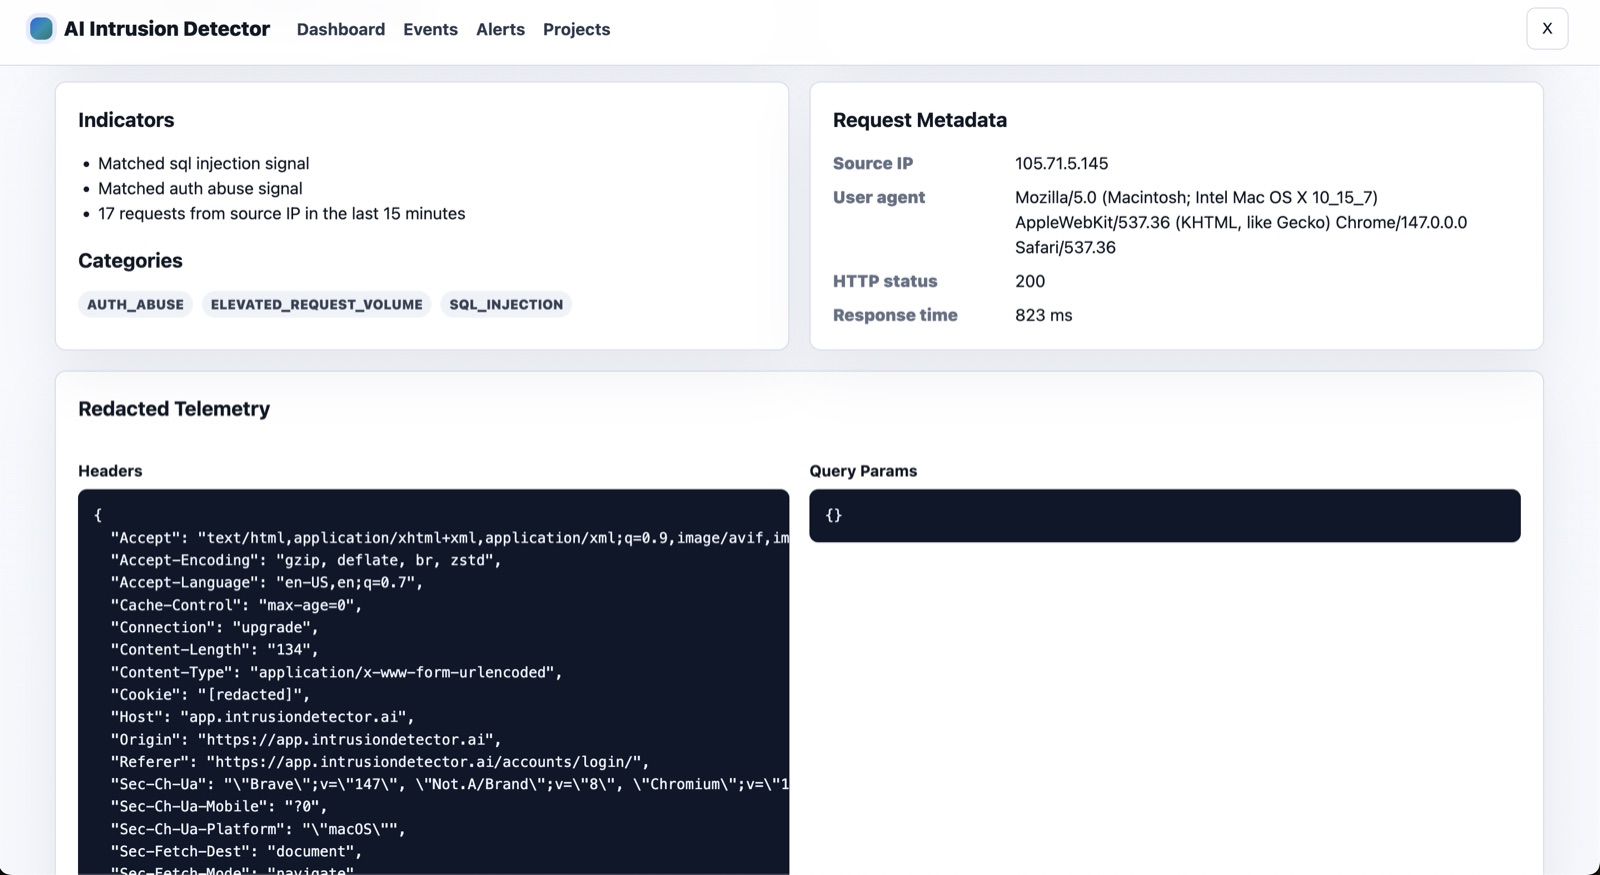The image size is (1600, 875).
Task: Click the empty {} query params code block
Action: click(x=1165, y=516)
